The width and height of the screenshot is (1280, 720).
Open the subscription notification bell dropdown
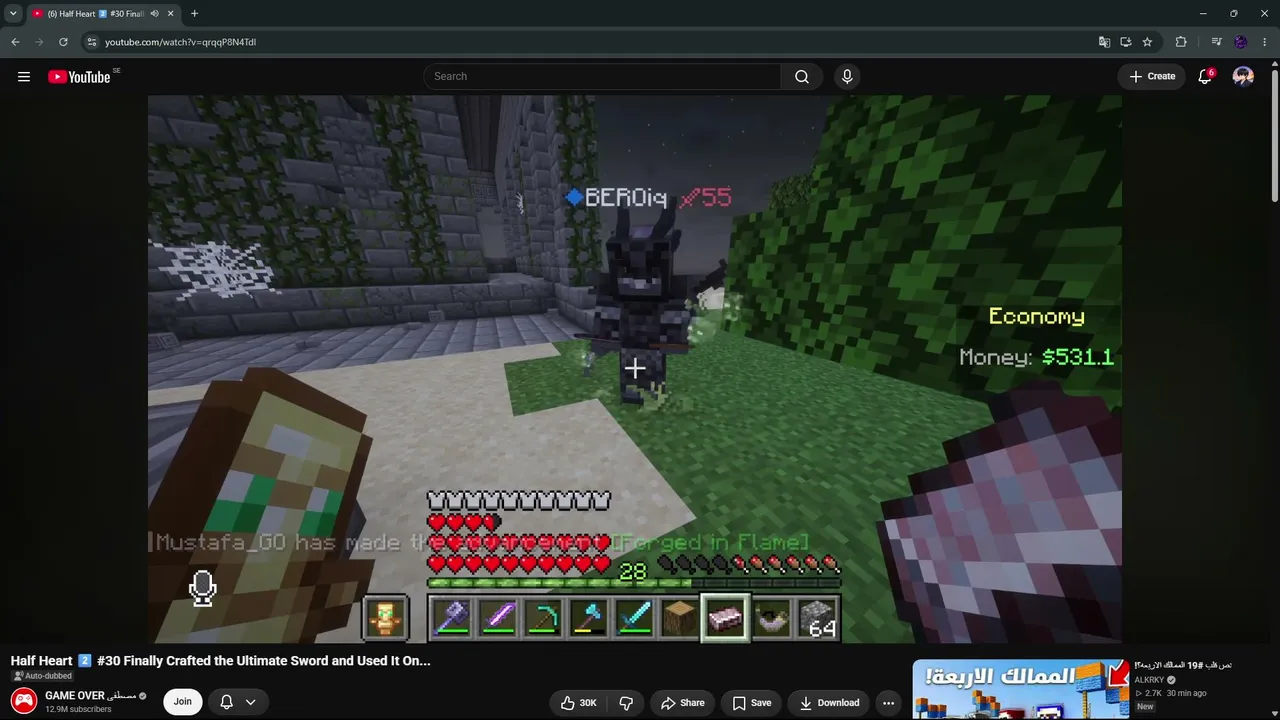click(238, 702)
